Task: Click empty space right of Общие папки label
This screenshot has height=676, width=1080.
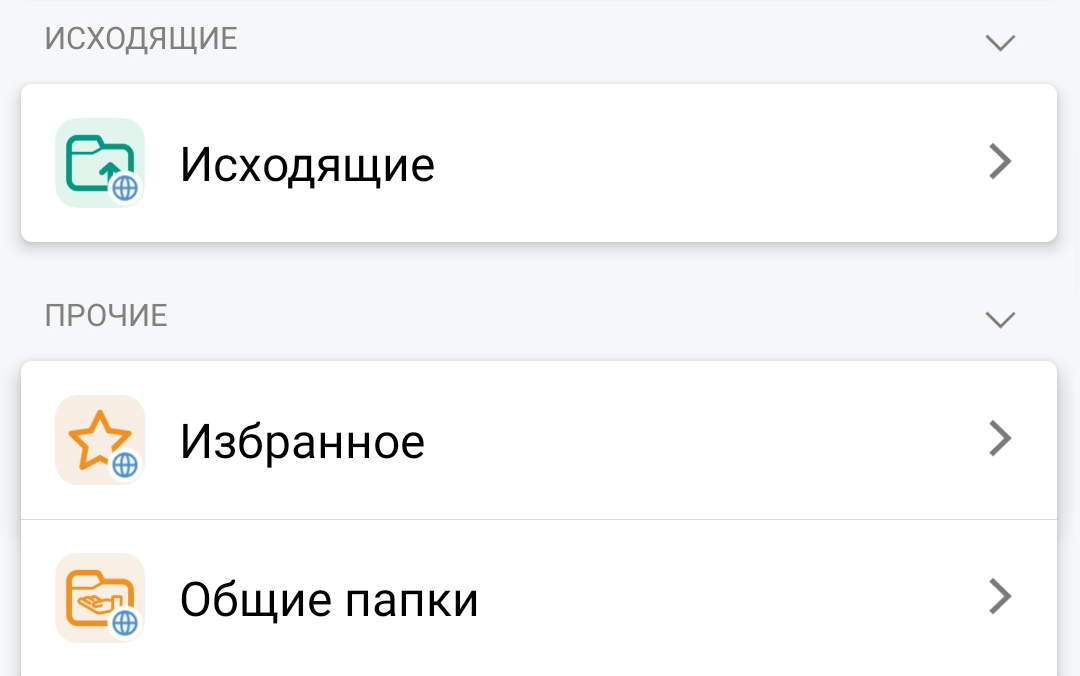Action: 720,598
